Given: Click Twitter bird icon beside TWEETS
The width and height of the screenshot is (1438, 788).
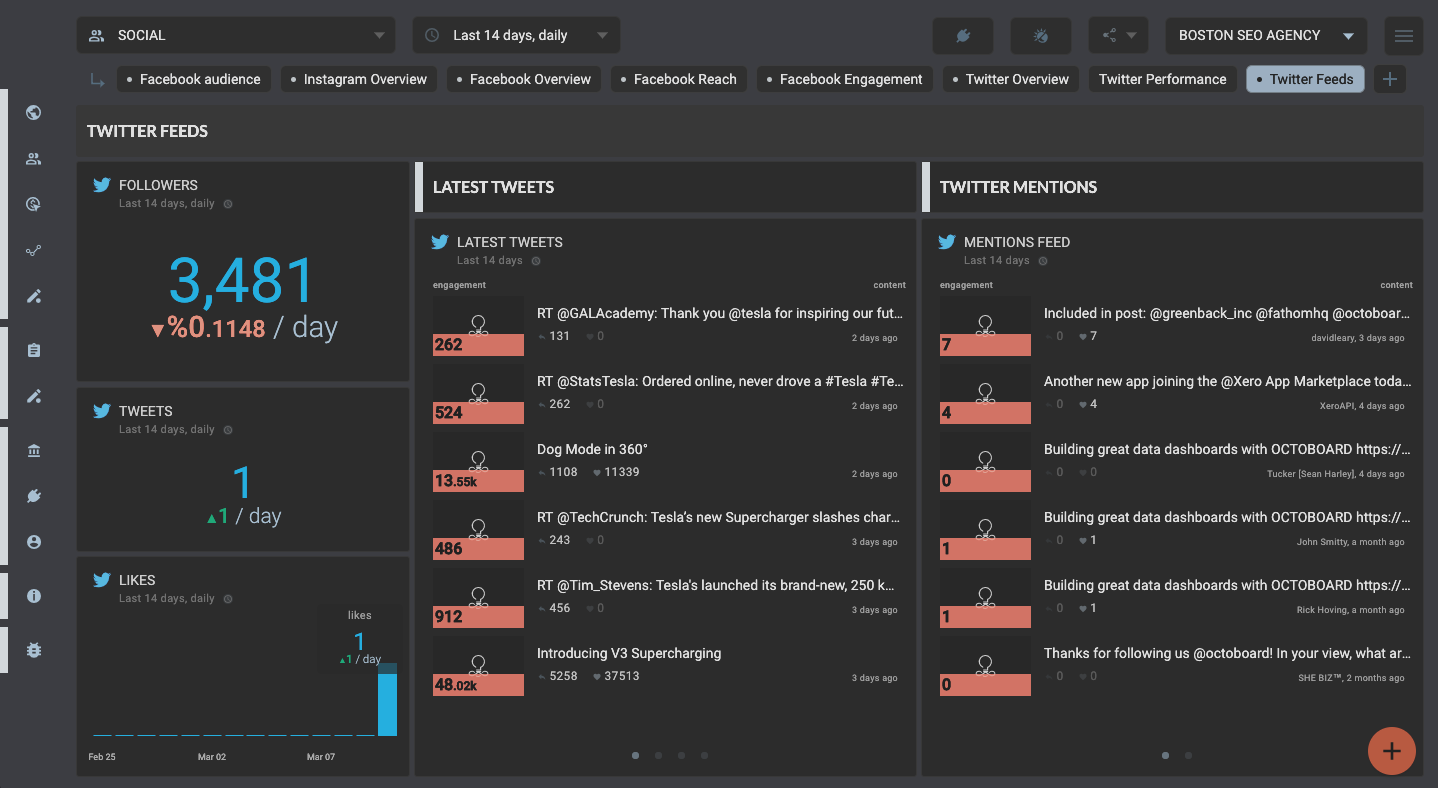Looking at the screenshot, I should point(101,411).
